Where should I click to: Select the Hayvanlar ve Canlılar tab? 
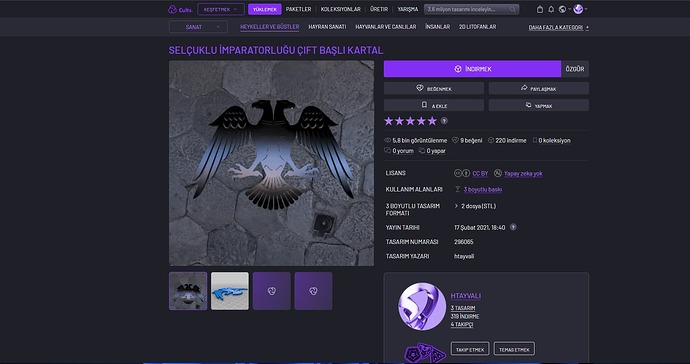point(385,27)
